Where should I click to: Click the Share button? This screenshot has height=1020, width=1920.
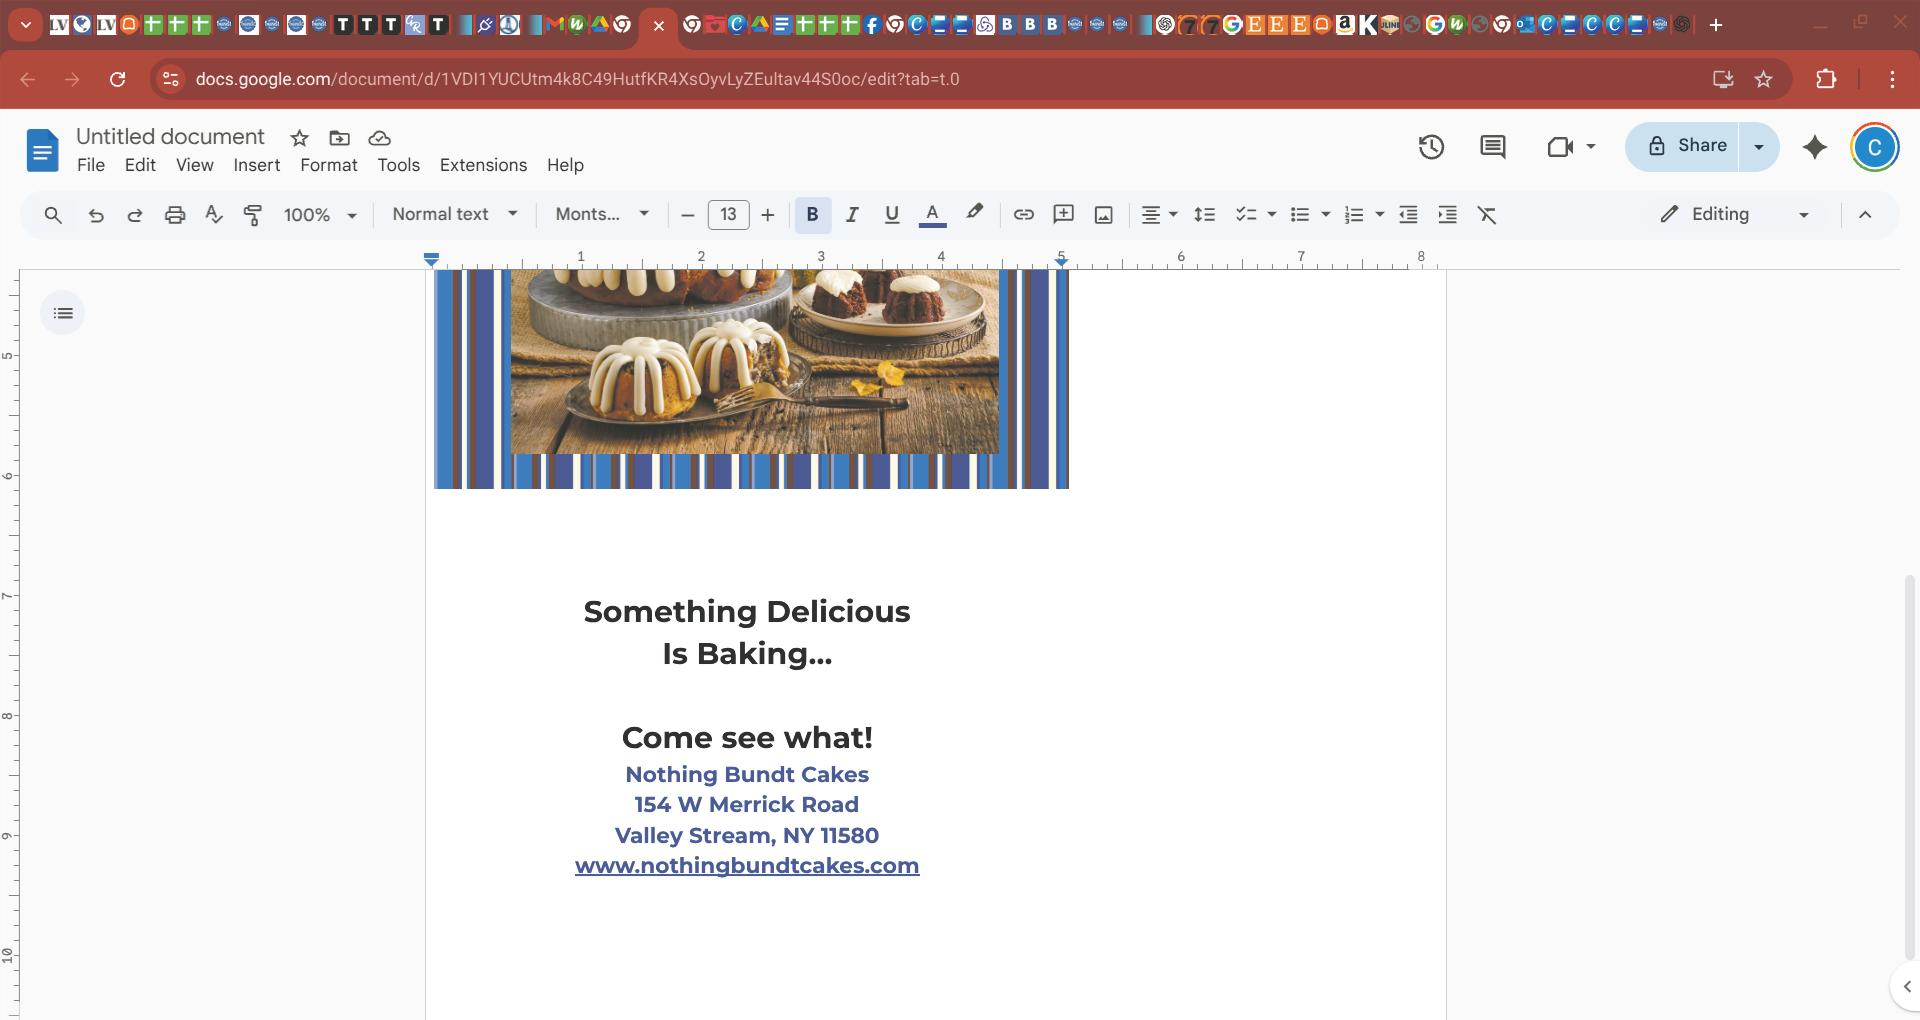(1684, 147)
